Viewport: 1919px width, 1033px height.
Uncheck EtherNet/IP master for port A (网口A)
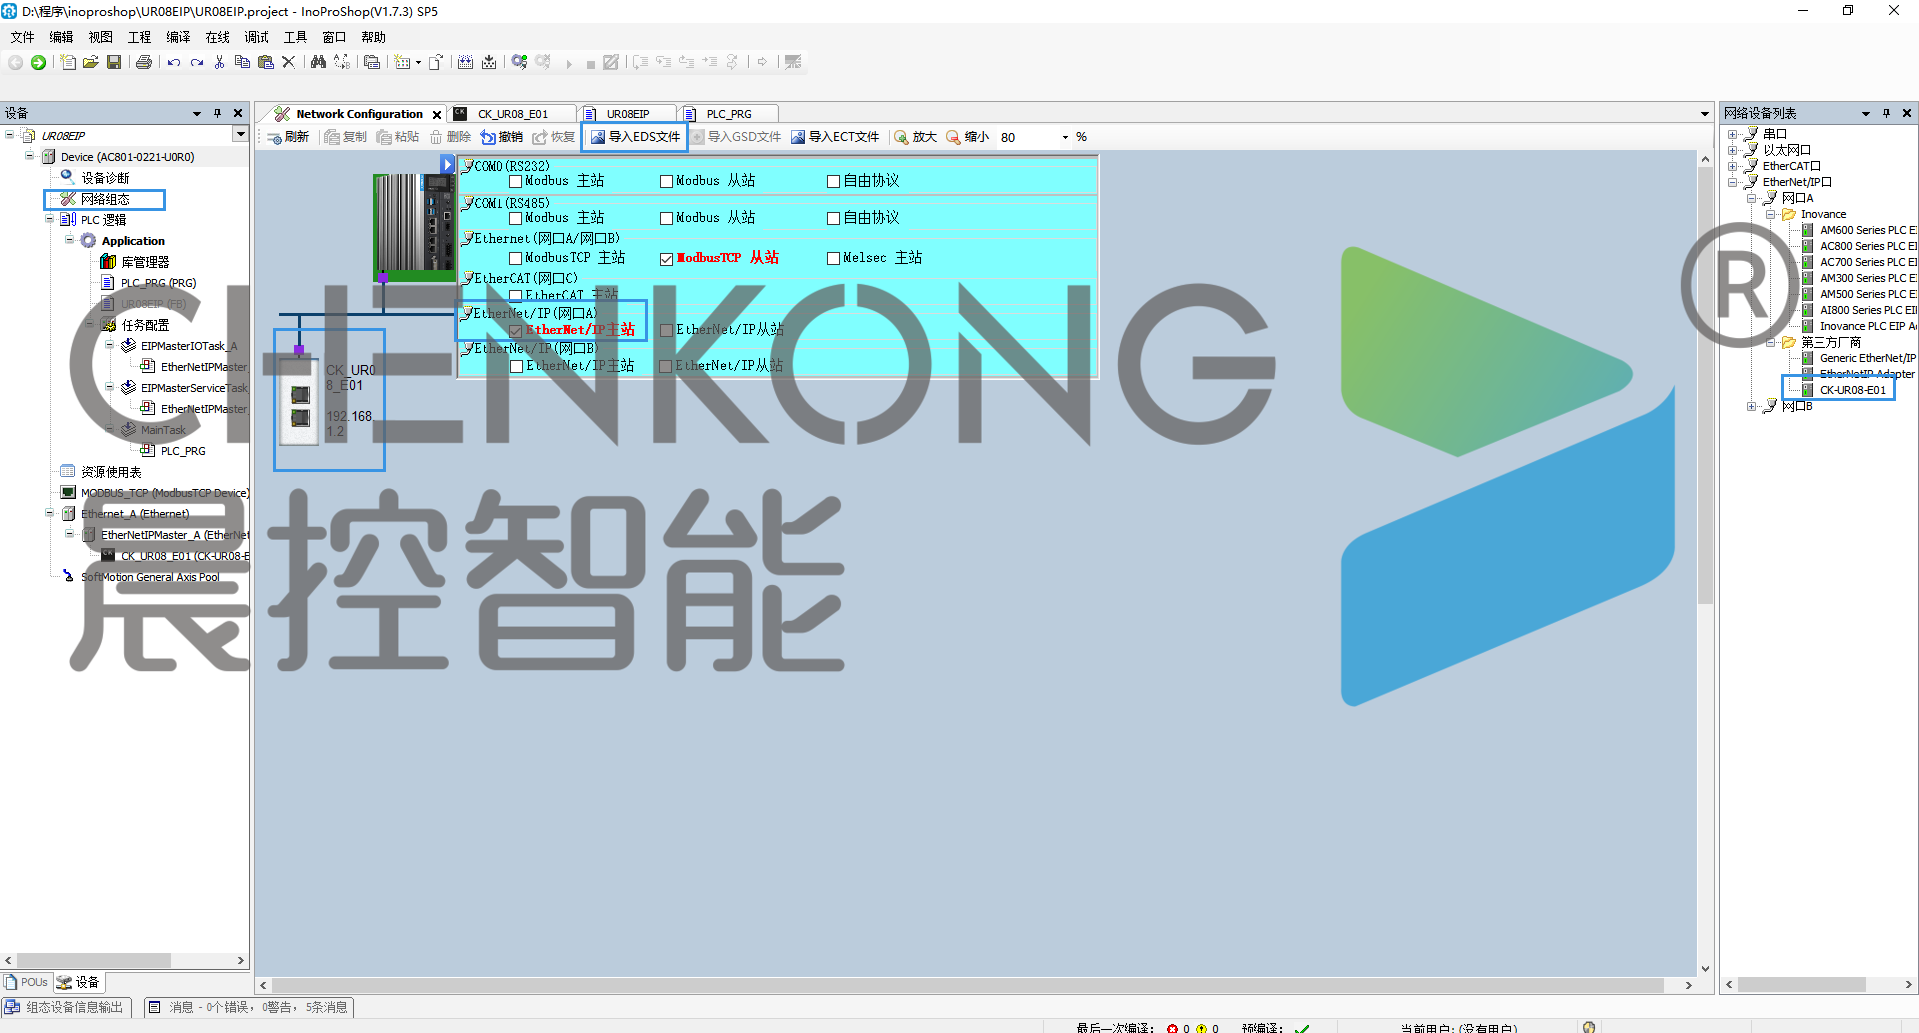point(516,330)
